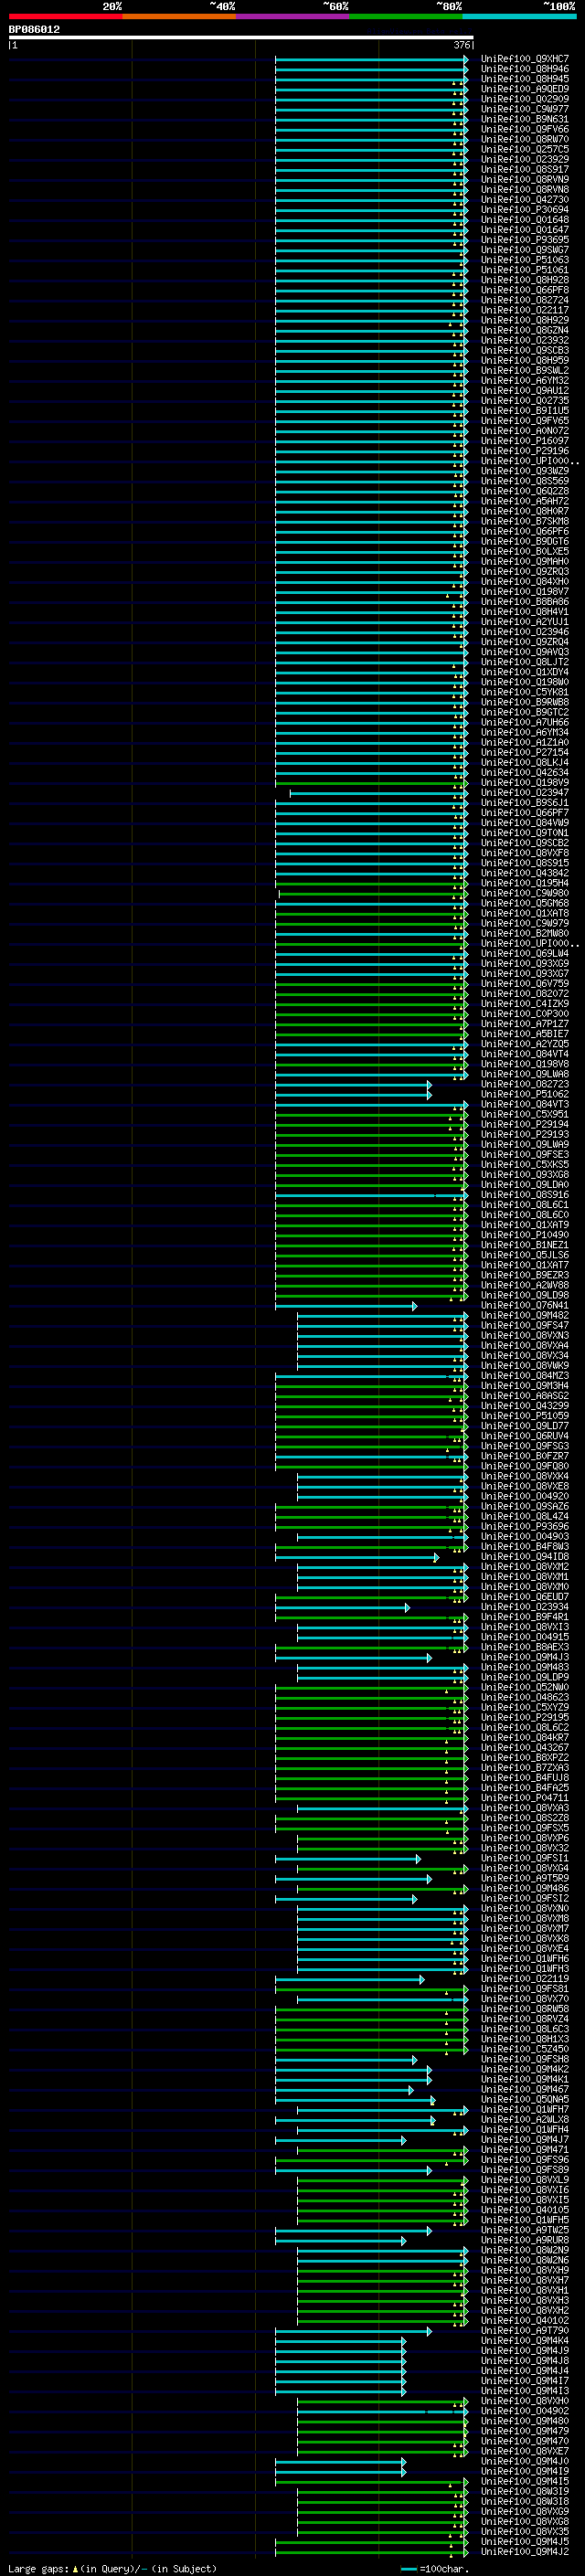The height and width of the screenshot is (2576, 585).
Task: Click the orange ~40% identity legend bar
Action: pos(179,16)
